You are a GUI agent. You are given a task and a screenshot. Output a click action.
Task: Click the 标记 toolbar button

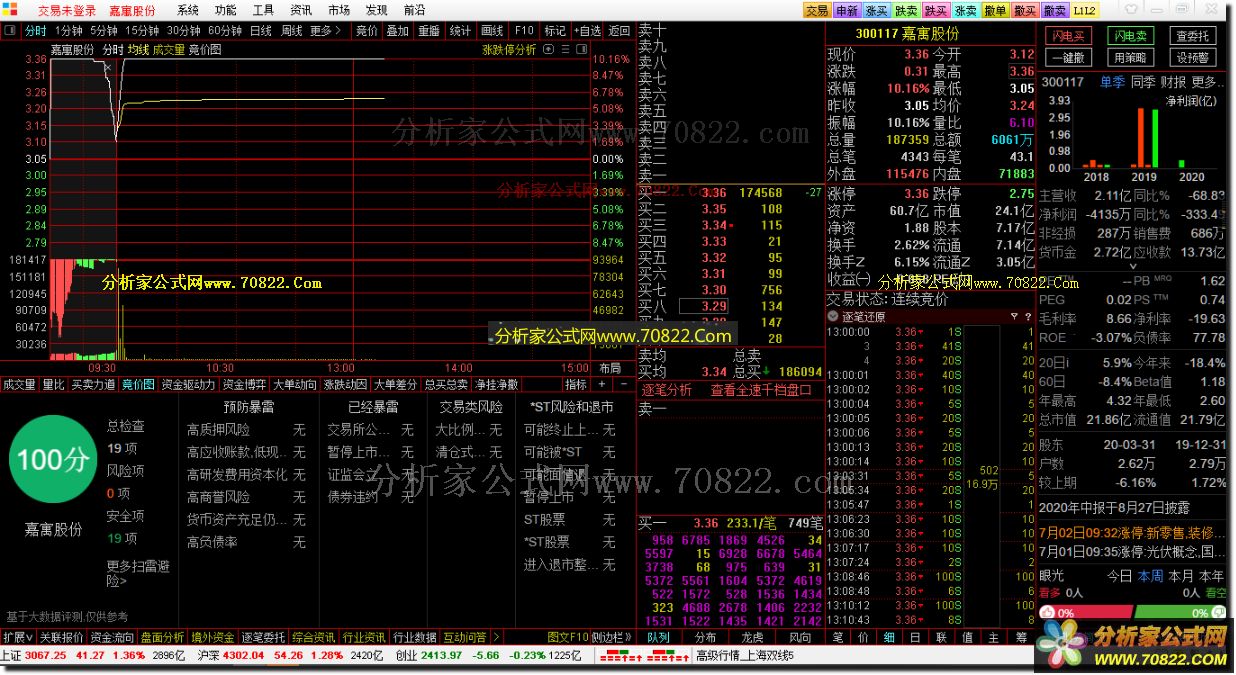(x=555, y=31)
